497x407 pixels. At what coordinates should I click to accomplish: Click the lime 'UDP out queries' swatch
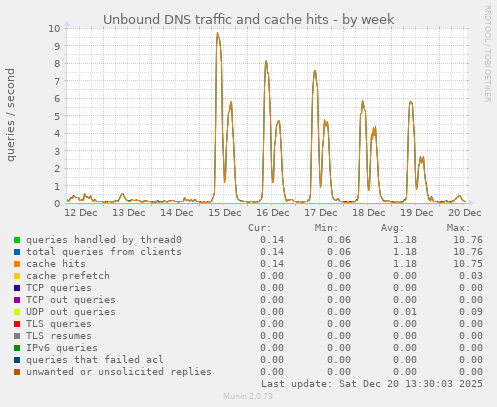[17, 312]
